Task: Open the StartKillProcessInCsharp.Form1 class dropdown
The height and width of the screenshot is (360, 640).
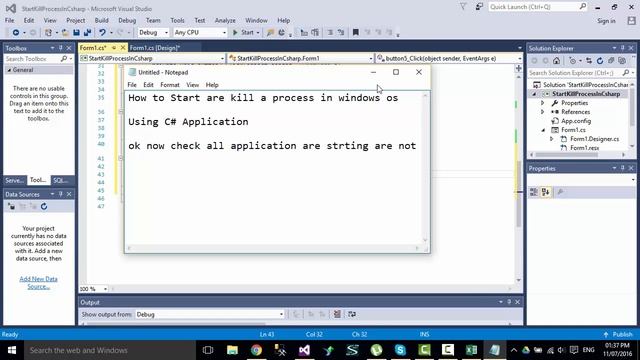Action: (x=301, y=58)
